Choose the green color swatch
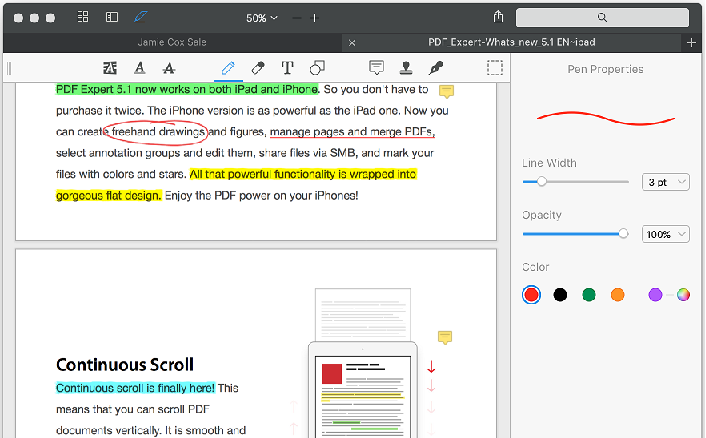Viewport: 706px width, 438px height. coord(589,295)
